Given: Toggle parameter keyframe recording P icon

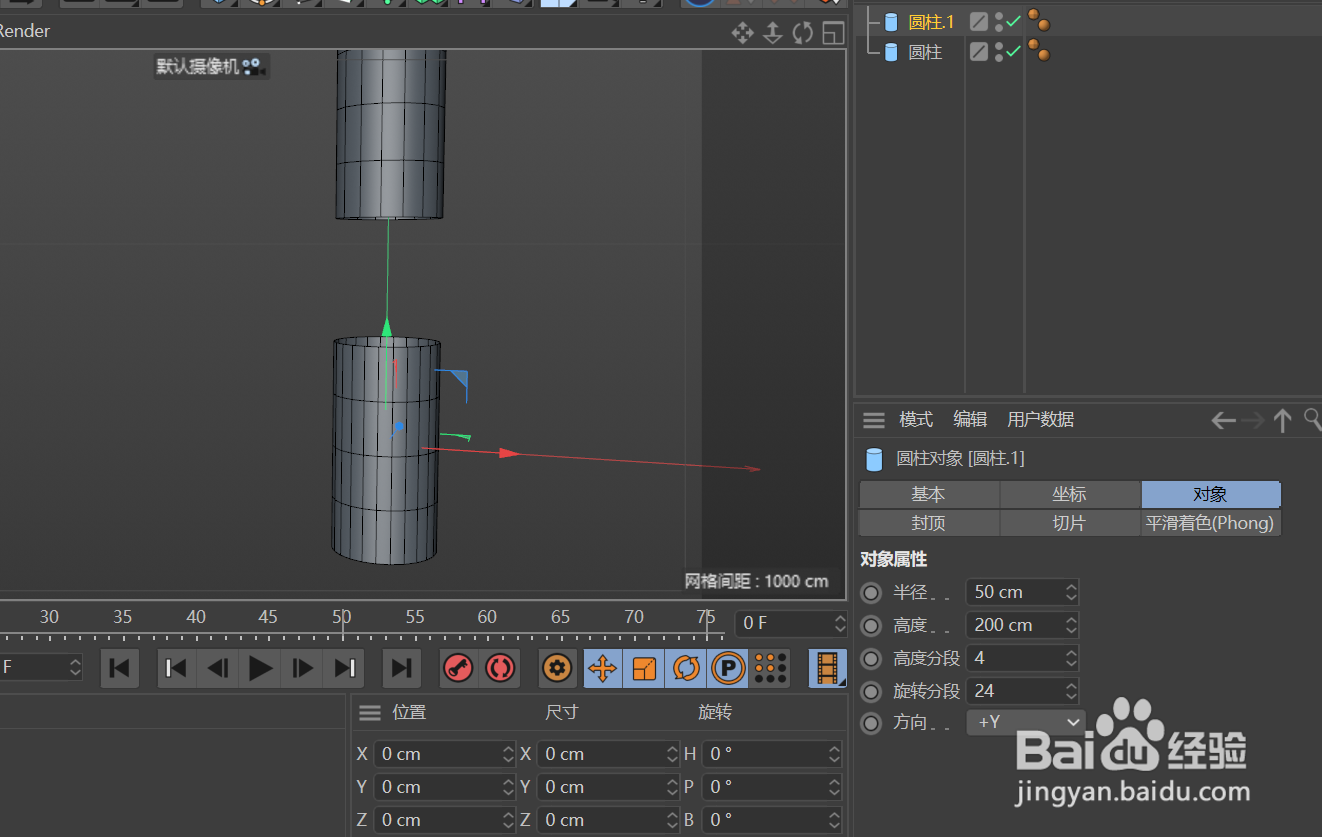Looking at the screenshot, I should pos(728,668).
